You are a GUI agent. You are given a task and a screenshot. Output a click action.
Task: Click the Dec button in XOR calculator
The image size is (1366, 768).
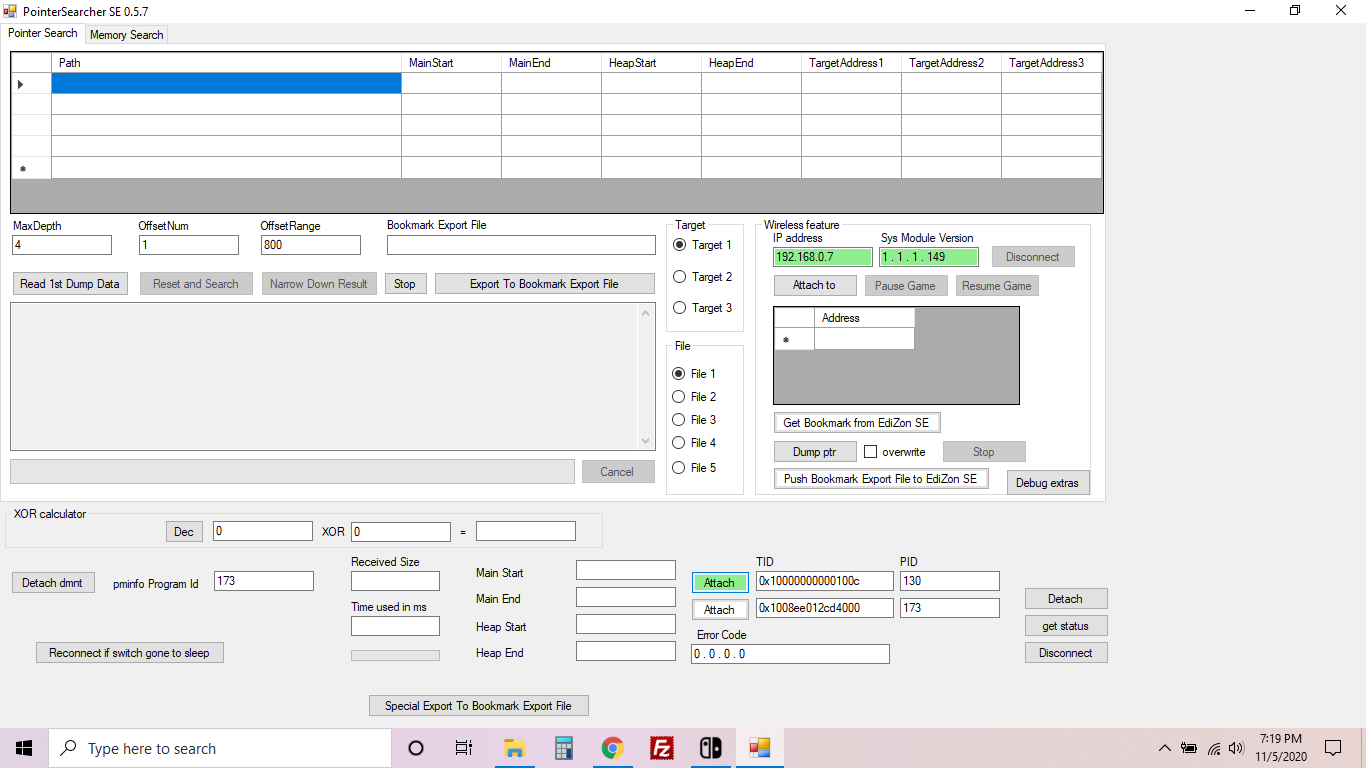(184, 532)
